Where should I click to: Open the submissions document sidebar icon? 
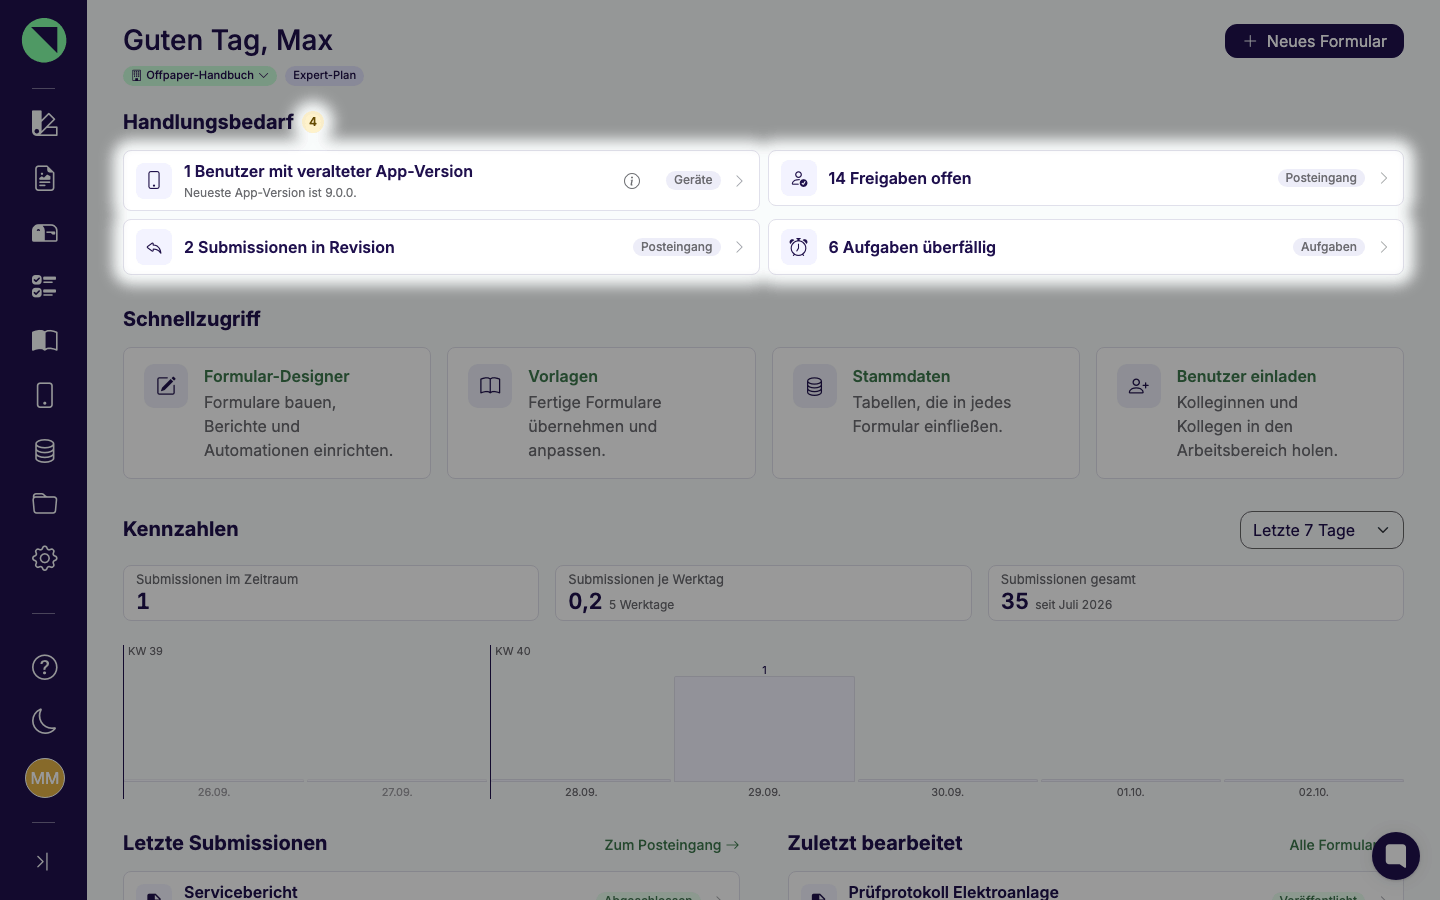coord(44,178)
